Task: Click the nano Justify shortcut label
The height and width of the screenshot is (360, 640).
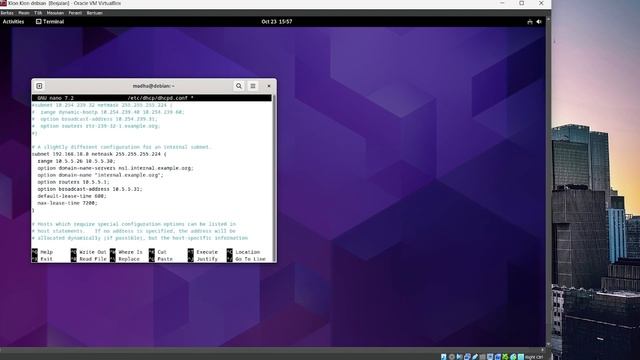Action: 207,259
